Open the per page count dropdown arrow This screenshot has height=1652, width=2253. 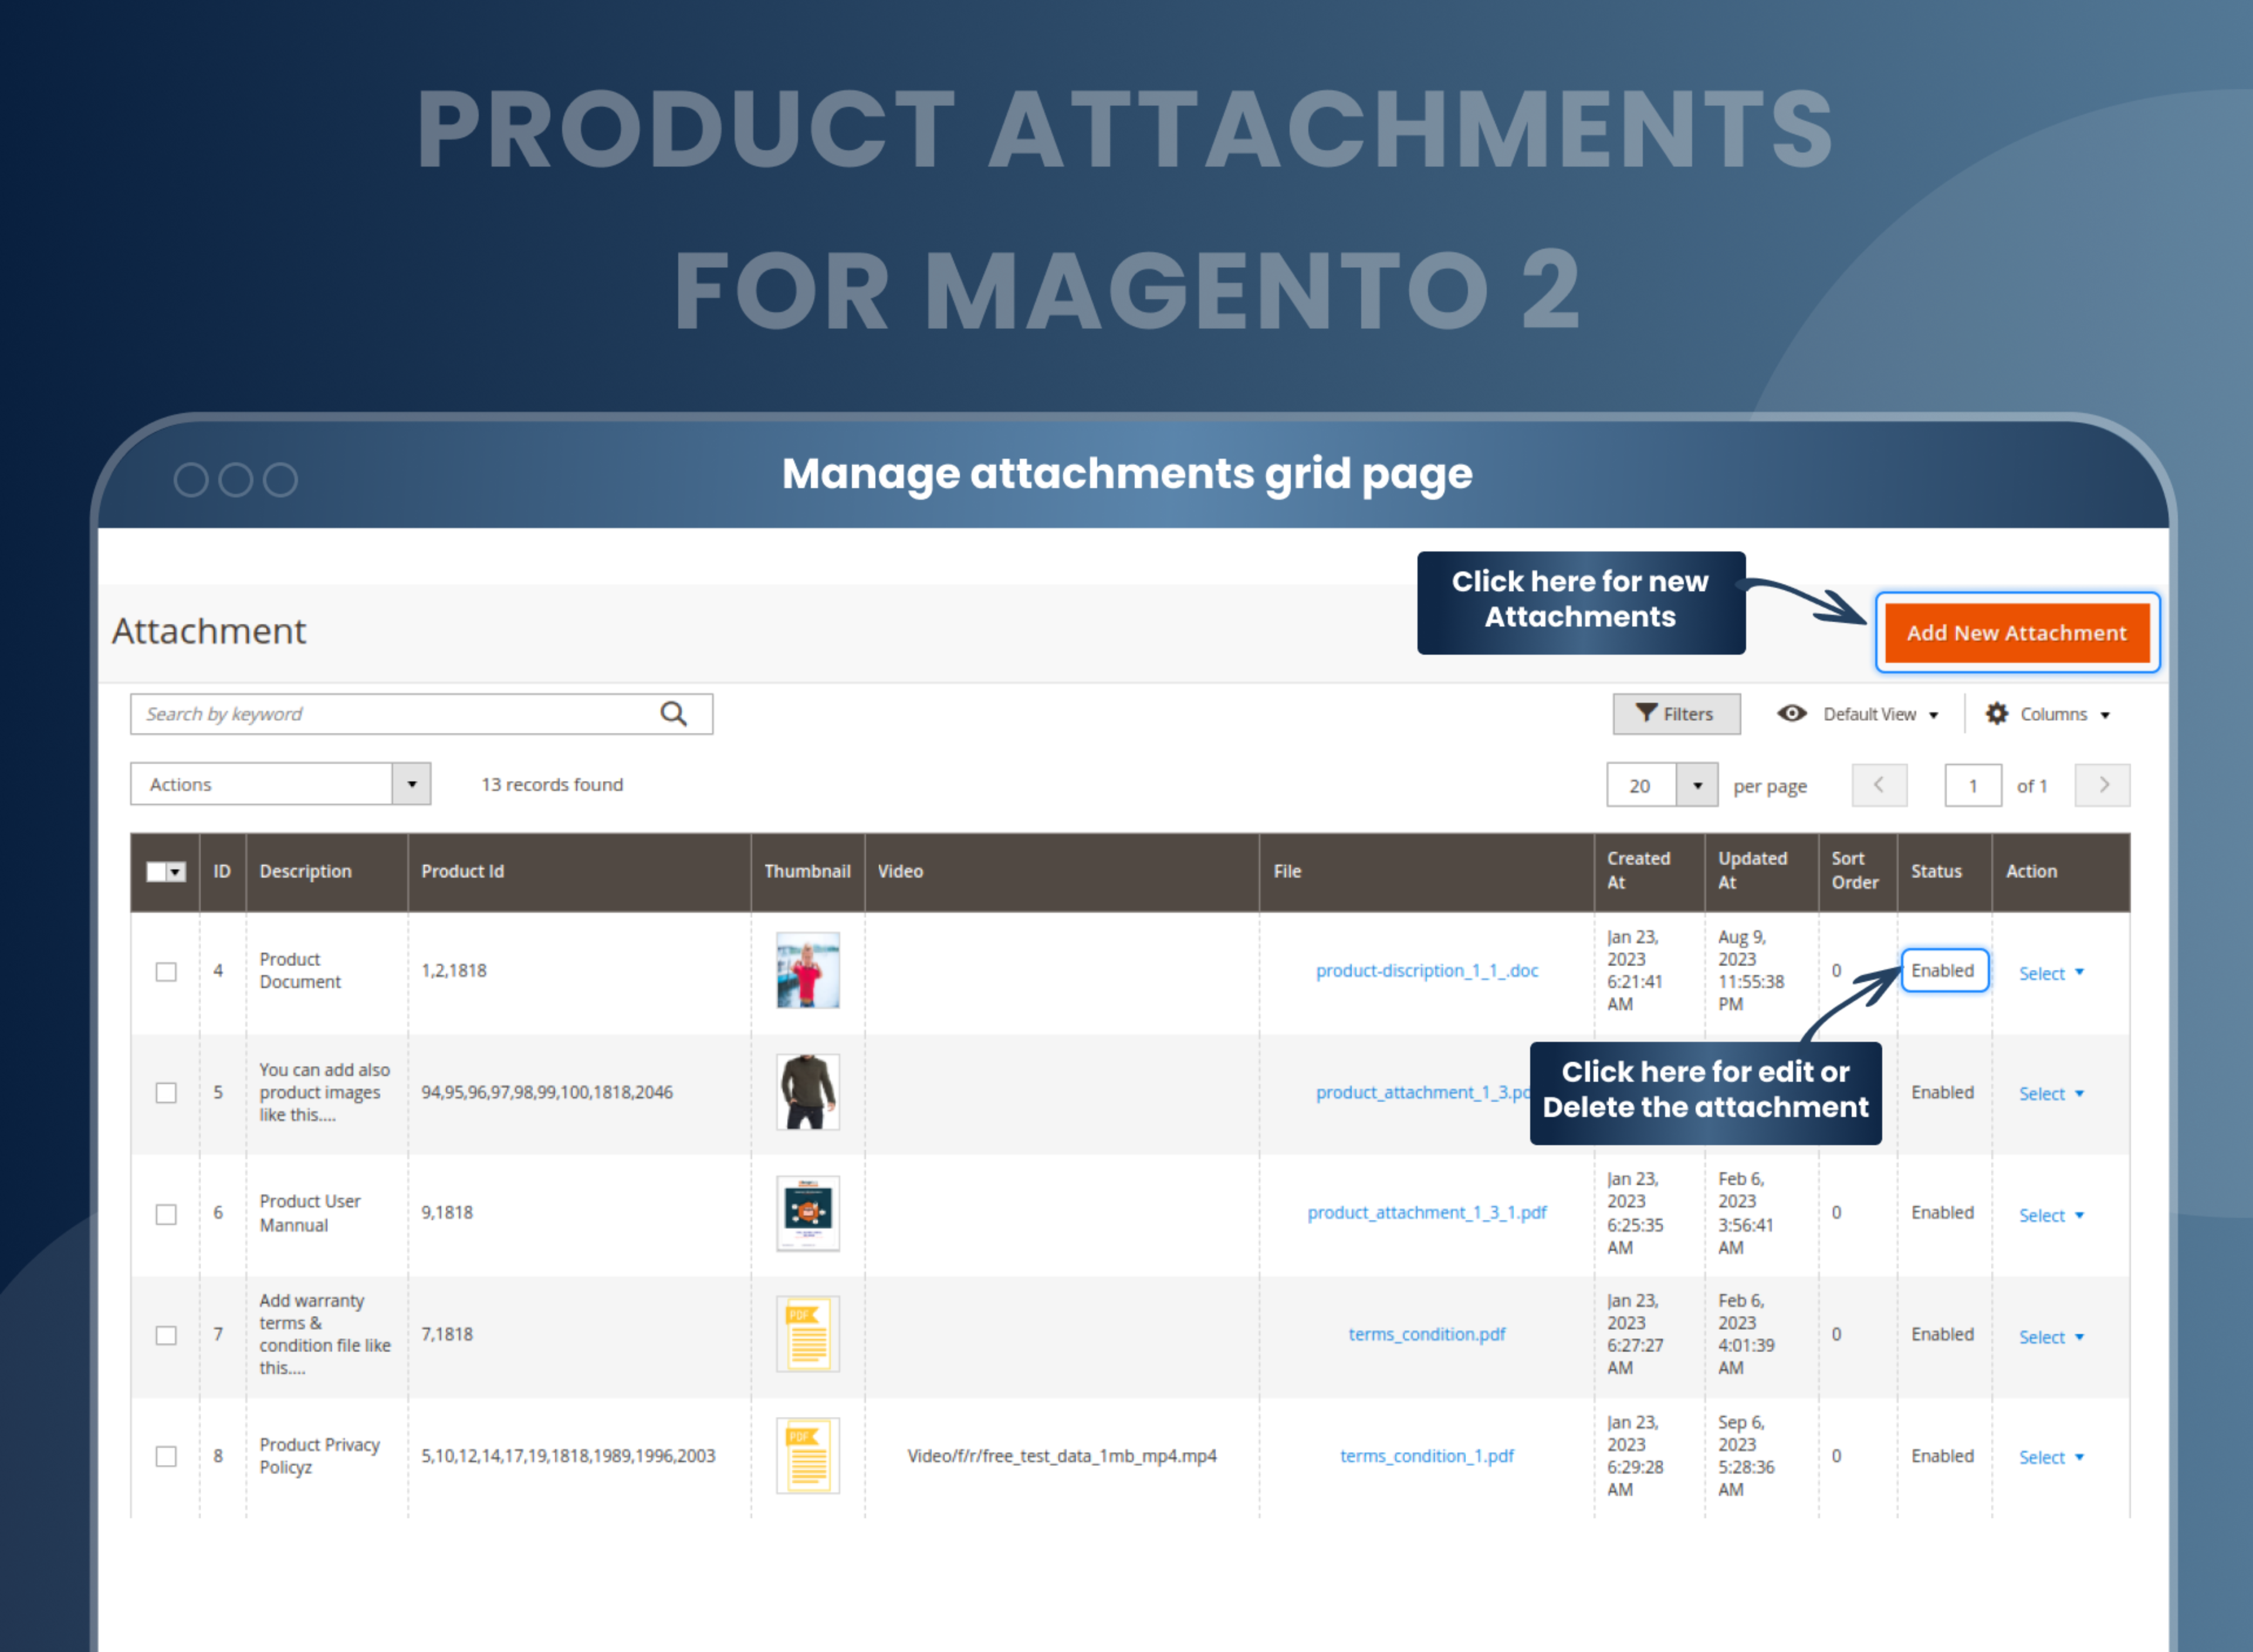[x=1697, y=785]
